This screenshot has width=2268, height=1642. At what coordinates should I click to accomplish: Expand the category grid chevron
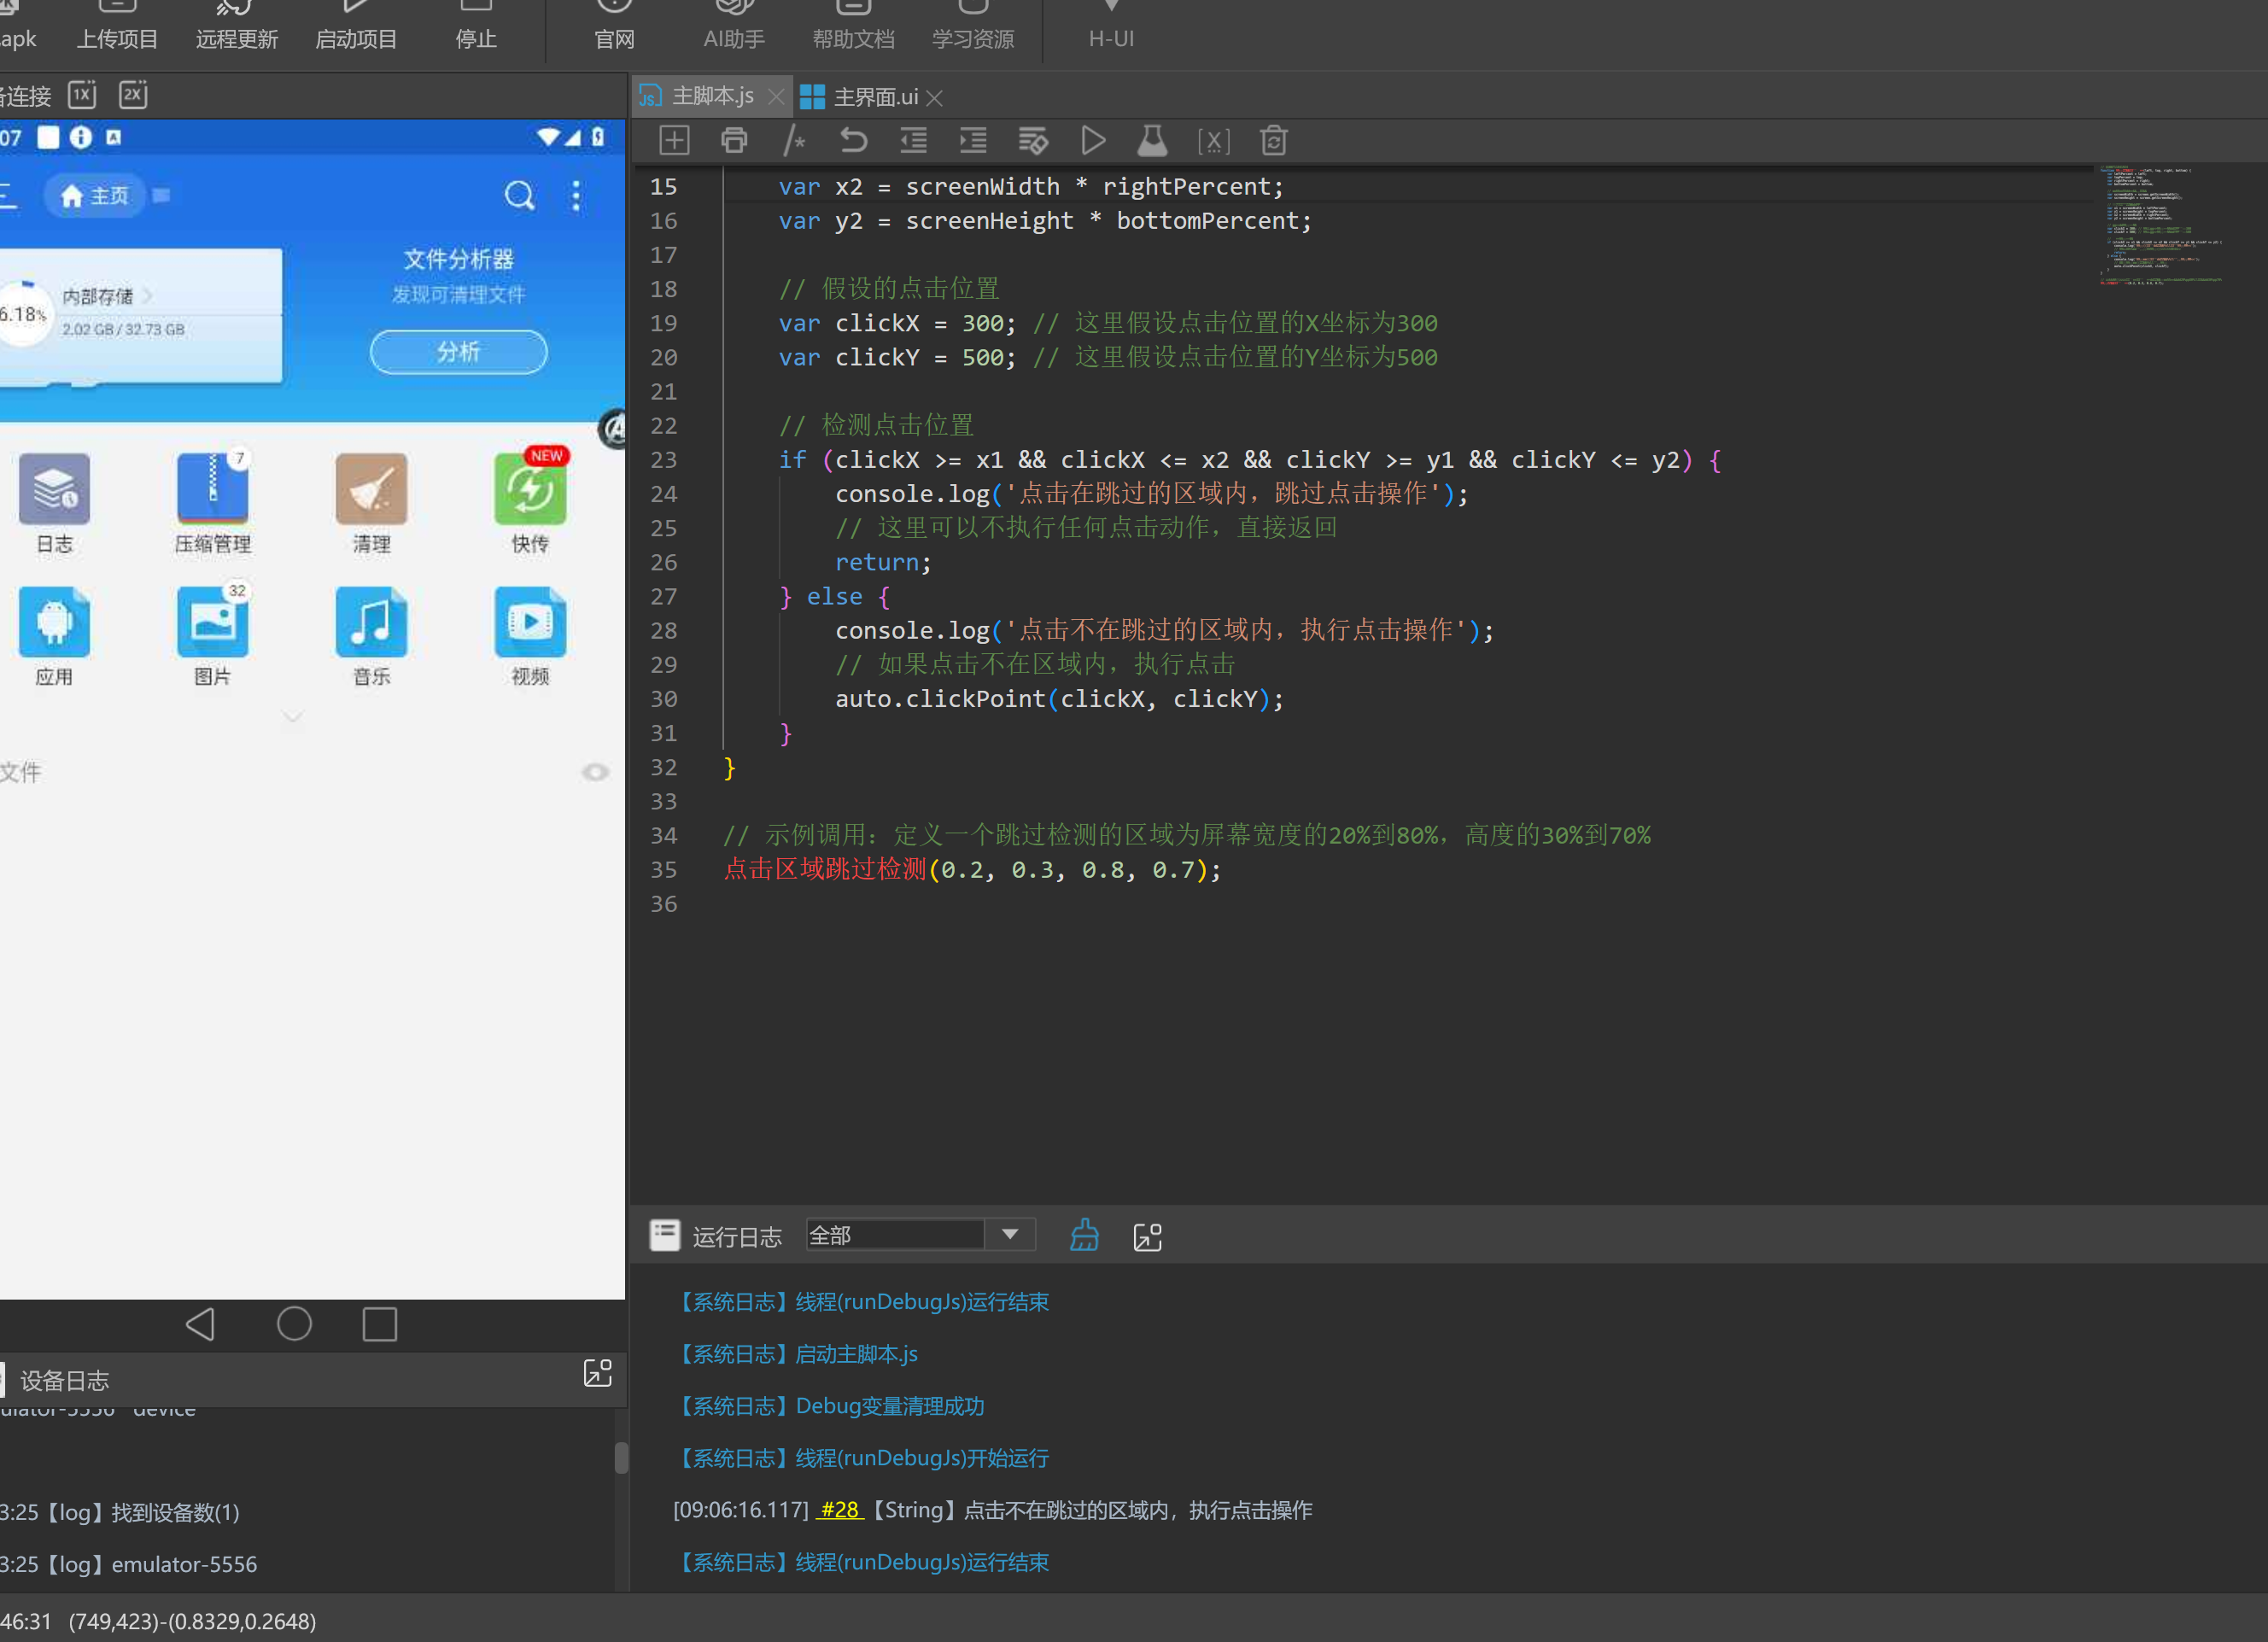click(292, 717)
